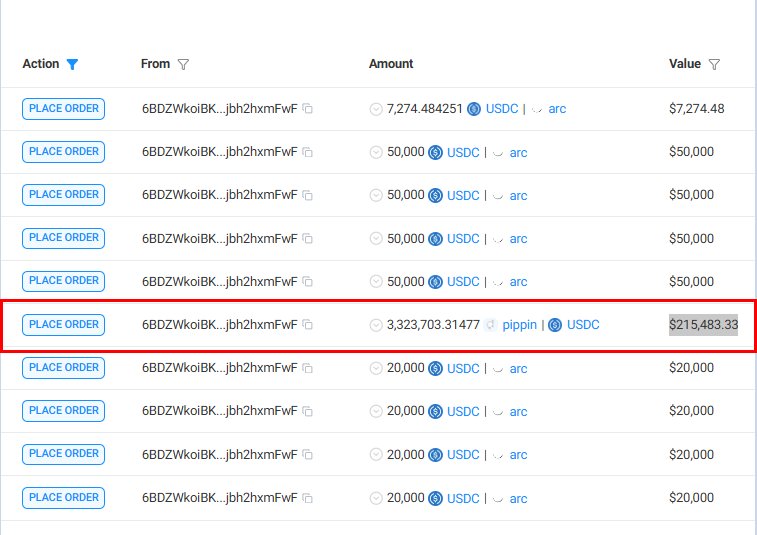
Task: Expand amount details of the first 50,000 row
Action: [376, 153]
